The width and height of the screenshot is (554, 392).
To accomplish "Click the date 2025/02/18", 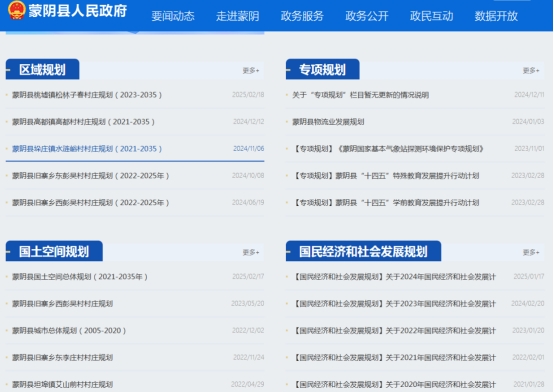I will 248,95.
